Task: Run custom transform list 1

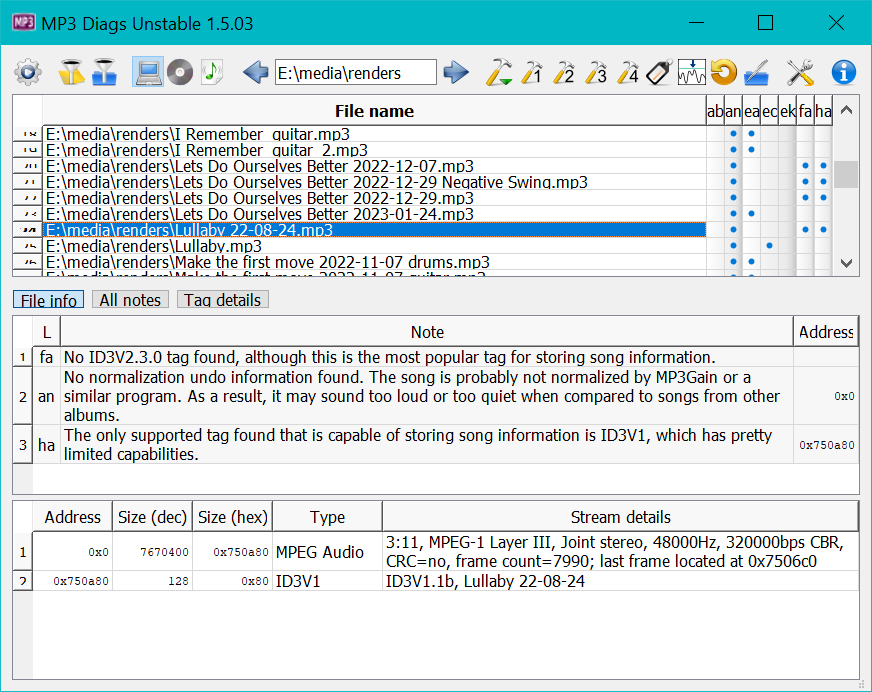Action: click(531, 72)
